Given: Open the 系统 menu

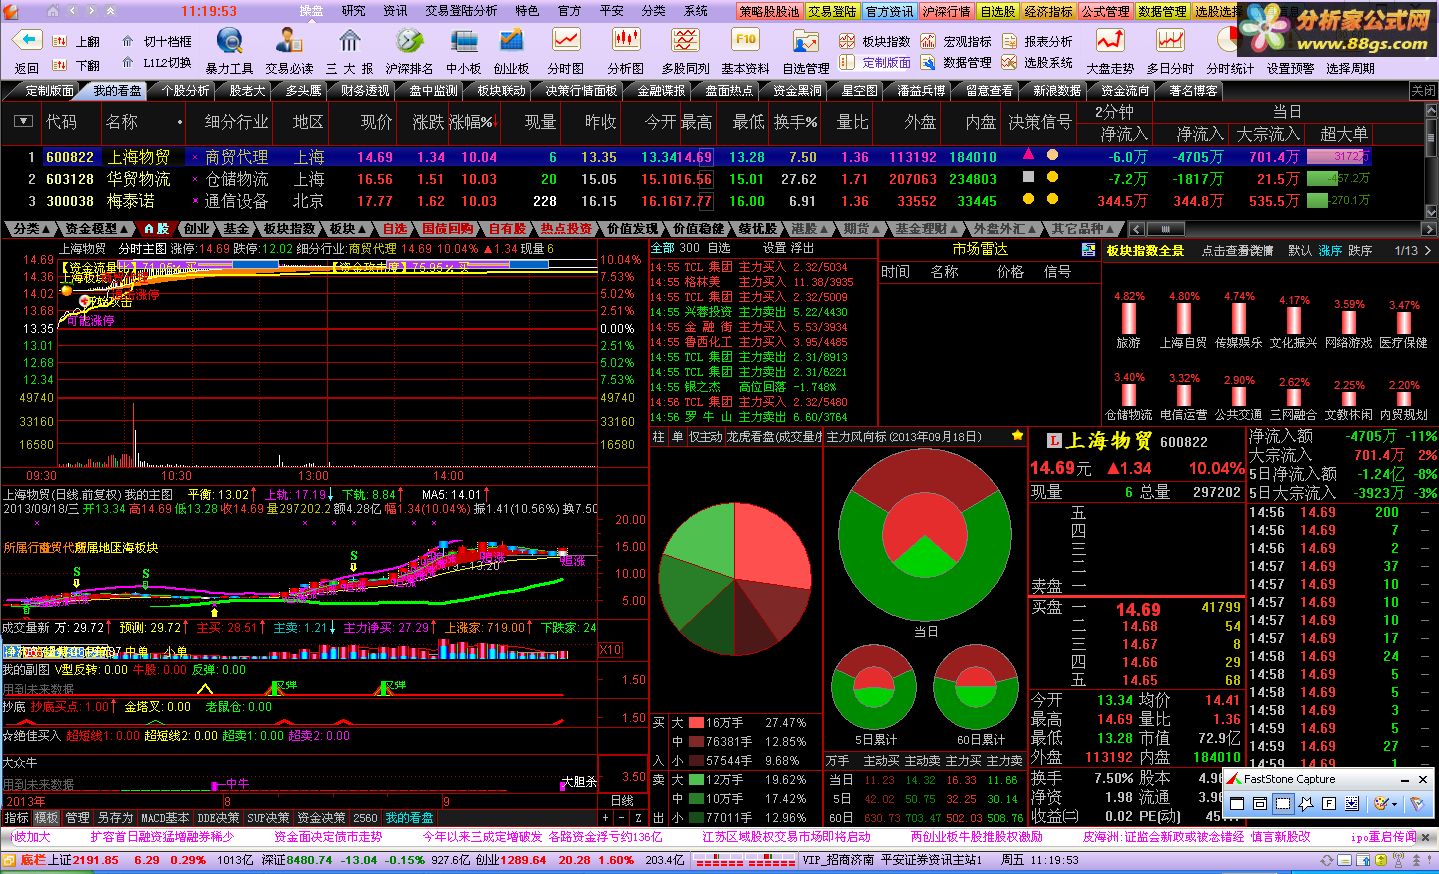Looking at the screenshot, I should point(696,11).
